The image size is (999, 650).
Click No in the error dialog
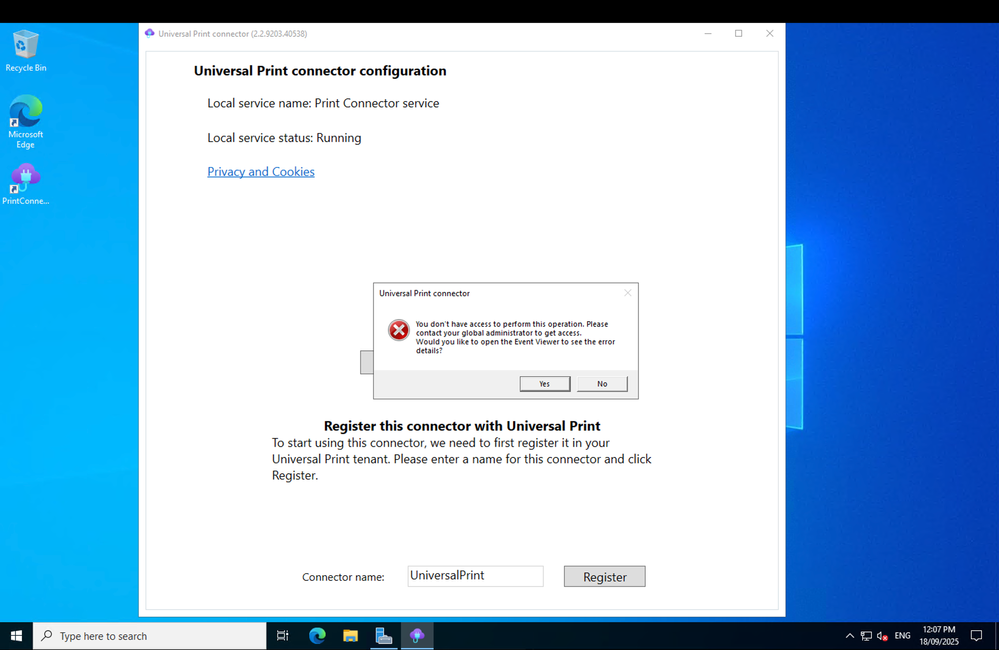coord(602,384)
